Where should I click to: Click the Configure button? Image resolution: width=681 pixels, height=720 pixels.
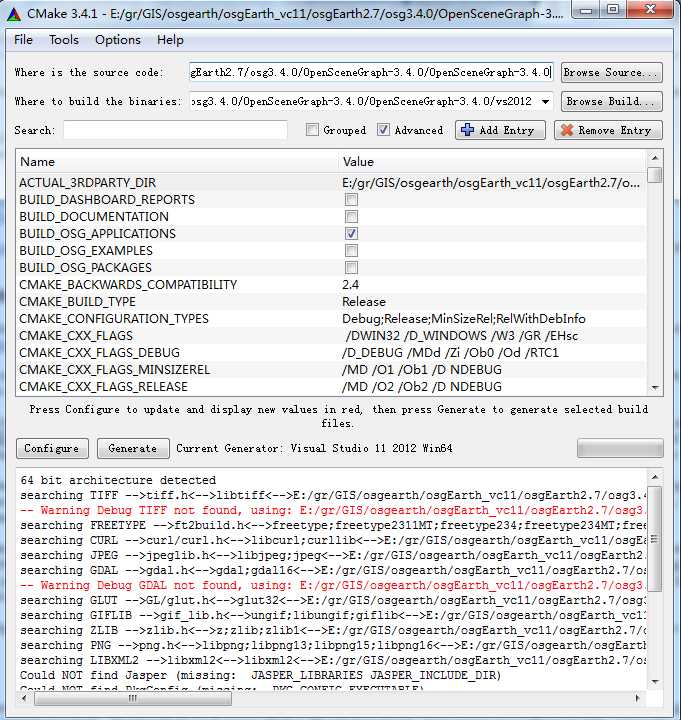[52, 448]
